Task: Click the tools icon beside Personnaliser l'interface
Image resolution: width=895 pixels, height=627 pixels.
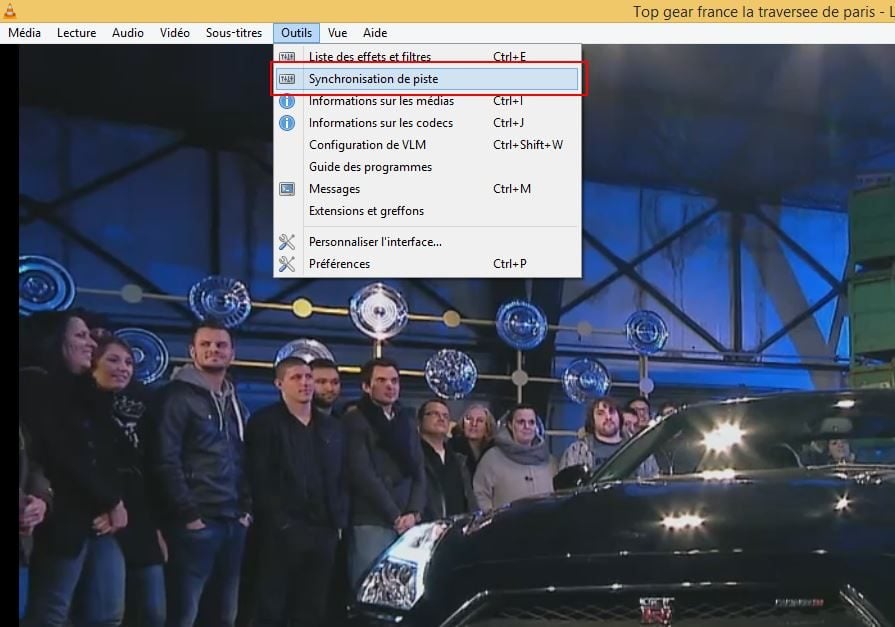Action: click(x=287, y=242)
